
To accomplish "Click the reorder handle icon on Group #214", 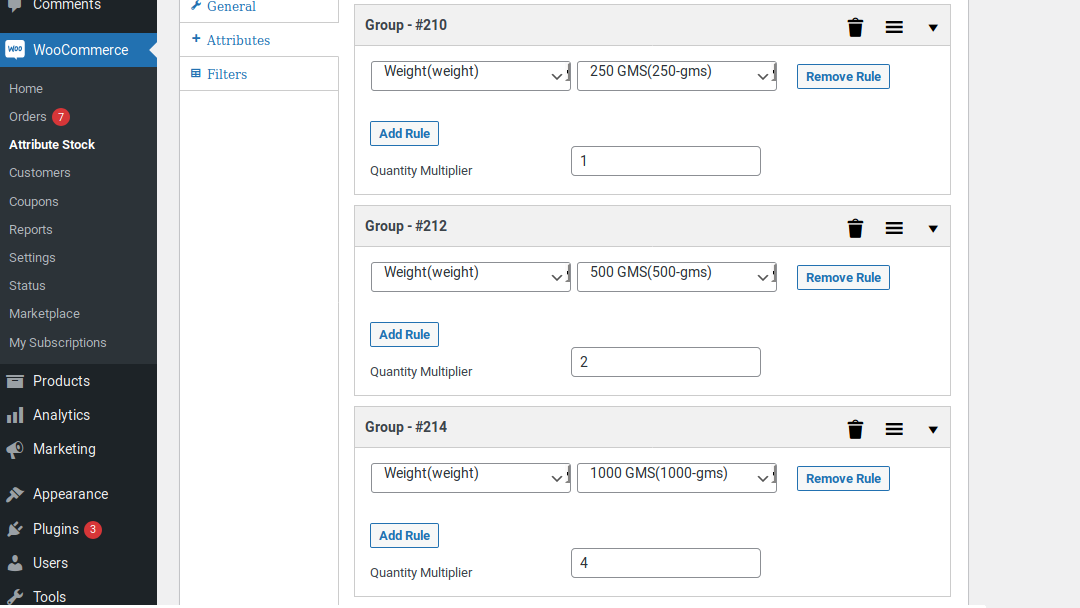I will 894,430.
